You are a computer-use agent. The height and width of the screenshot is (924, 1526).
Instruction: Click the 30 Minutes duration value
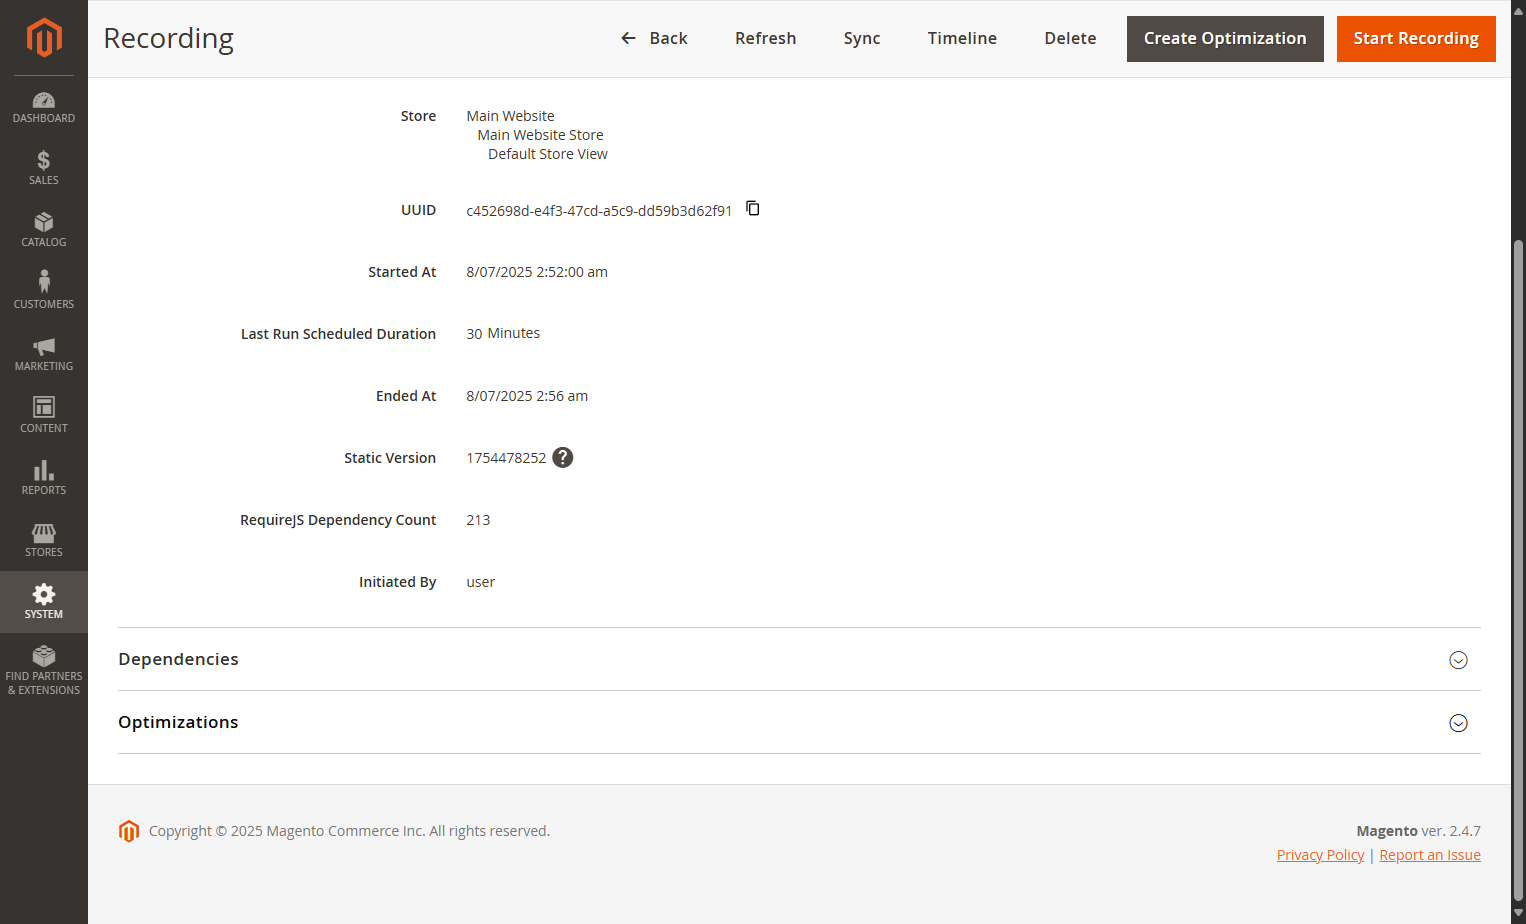coord(503,333)
